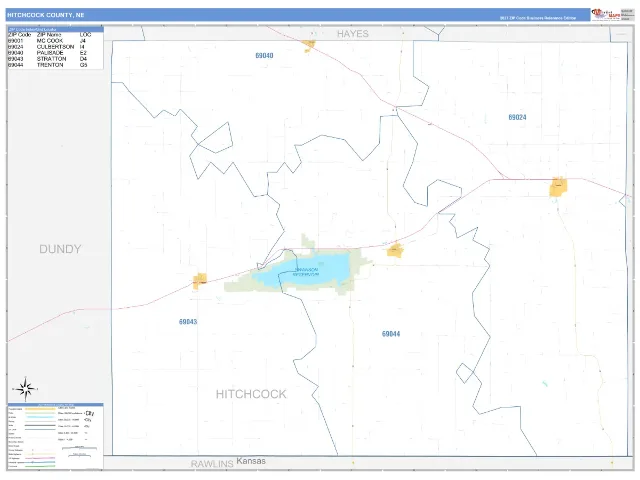Click the HAYES county name label
The image size is (640, 480).
[353, 34]
